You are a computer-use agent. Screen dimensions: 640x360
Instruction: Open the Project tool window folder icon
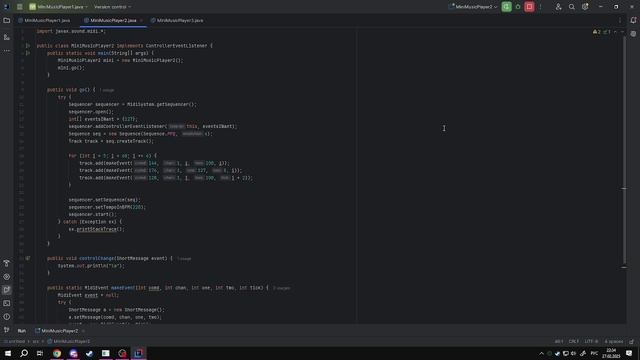point(7,20)
